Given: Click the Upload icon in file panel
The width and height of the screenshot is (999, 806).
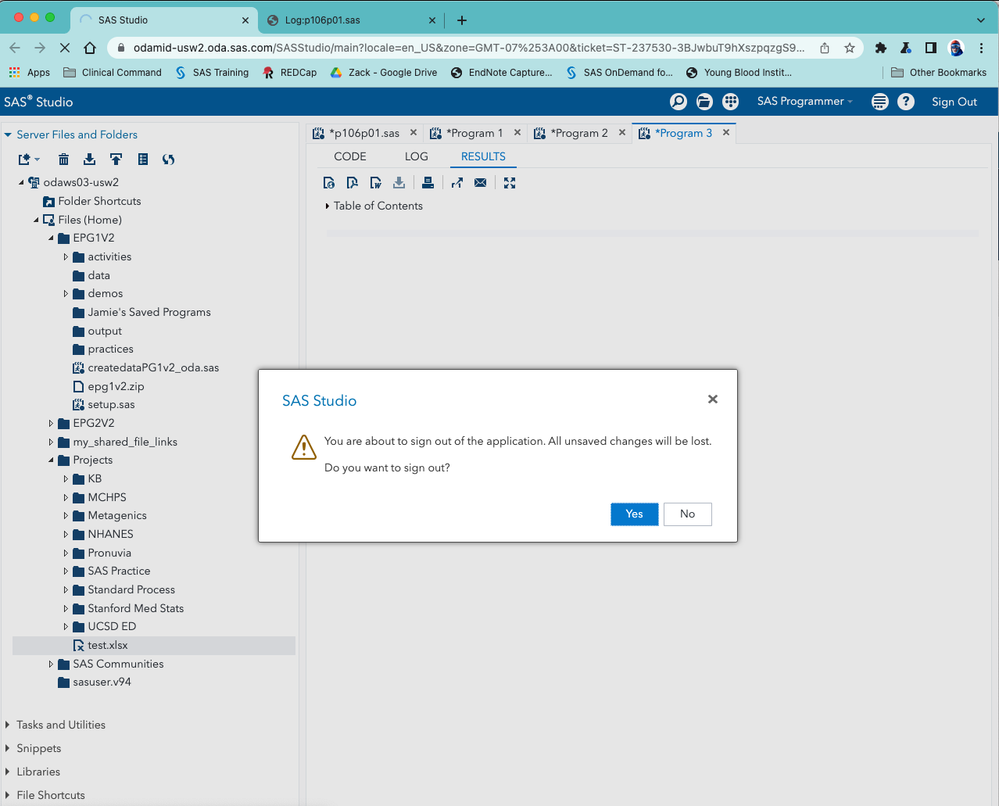Looking at the screenshot, I should [x=116, y=159].
